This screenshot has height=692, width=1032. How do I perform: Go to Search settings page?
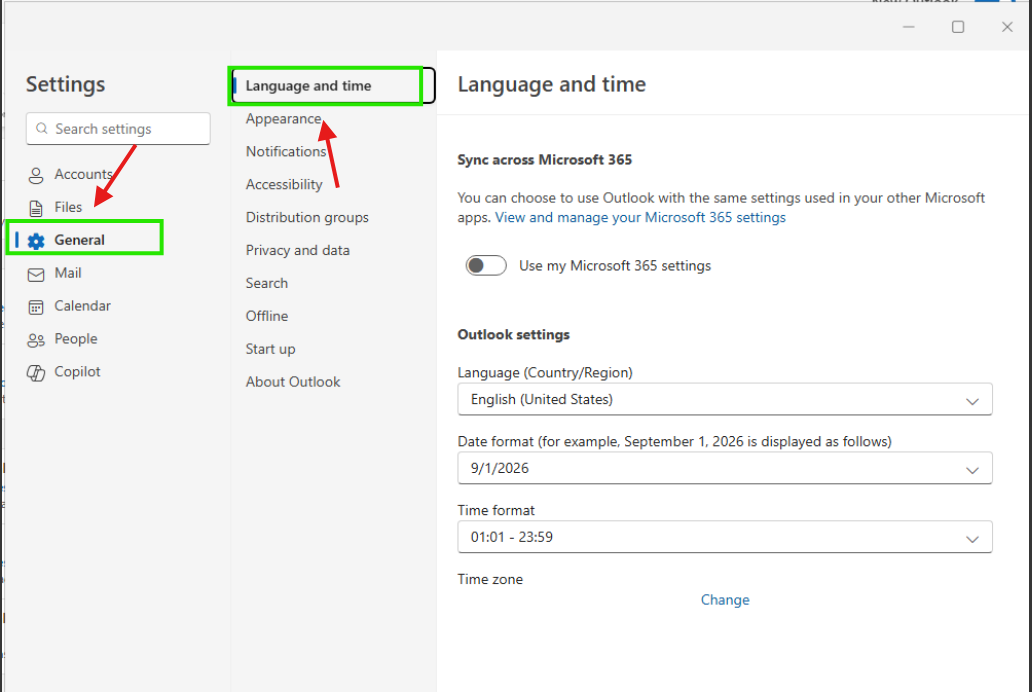(x=267, y=283)
